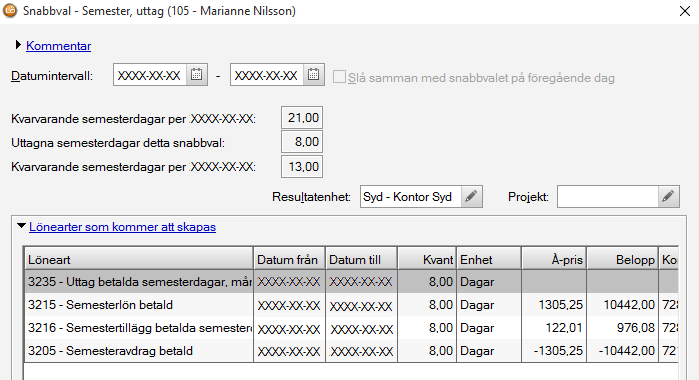Select the Syd - Kontor Syd field
The height and width of the screenshot is (380, 699).
411,197
